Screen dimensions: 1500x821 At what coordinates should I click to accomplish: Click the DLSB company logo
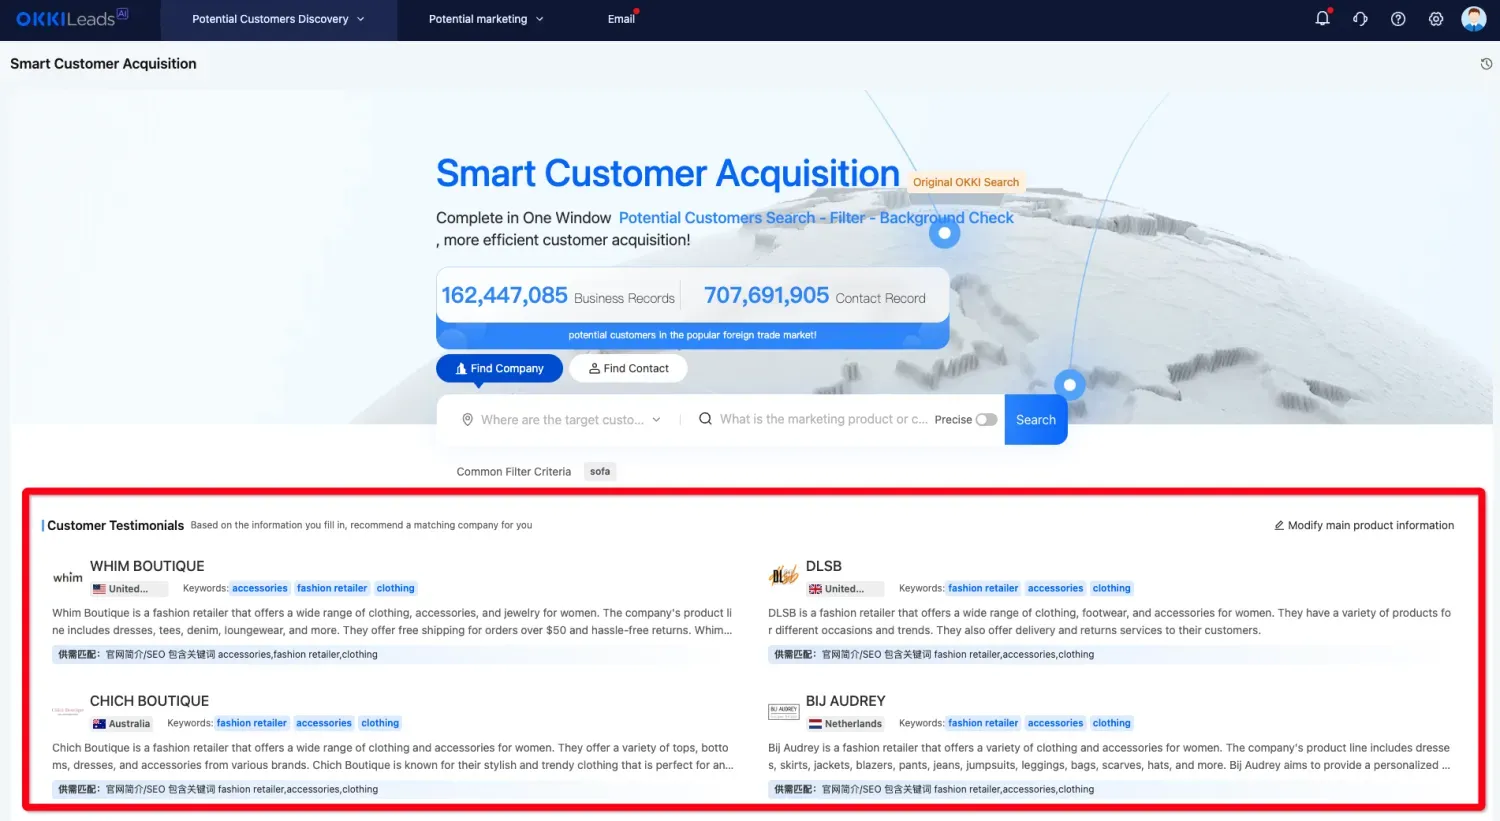pos(784,575)
